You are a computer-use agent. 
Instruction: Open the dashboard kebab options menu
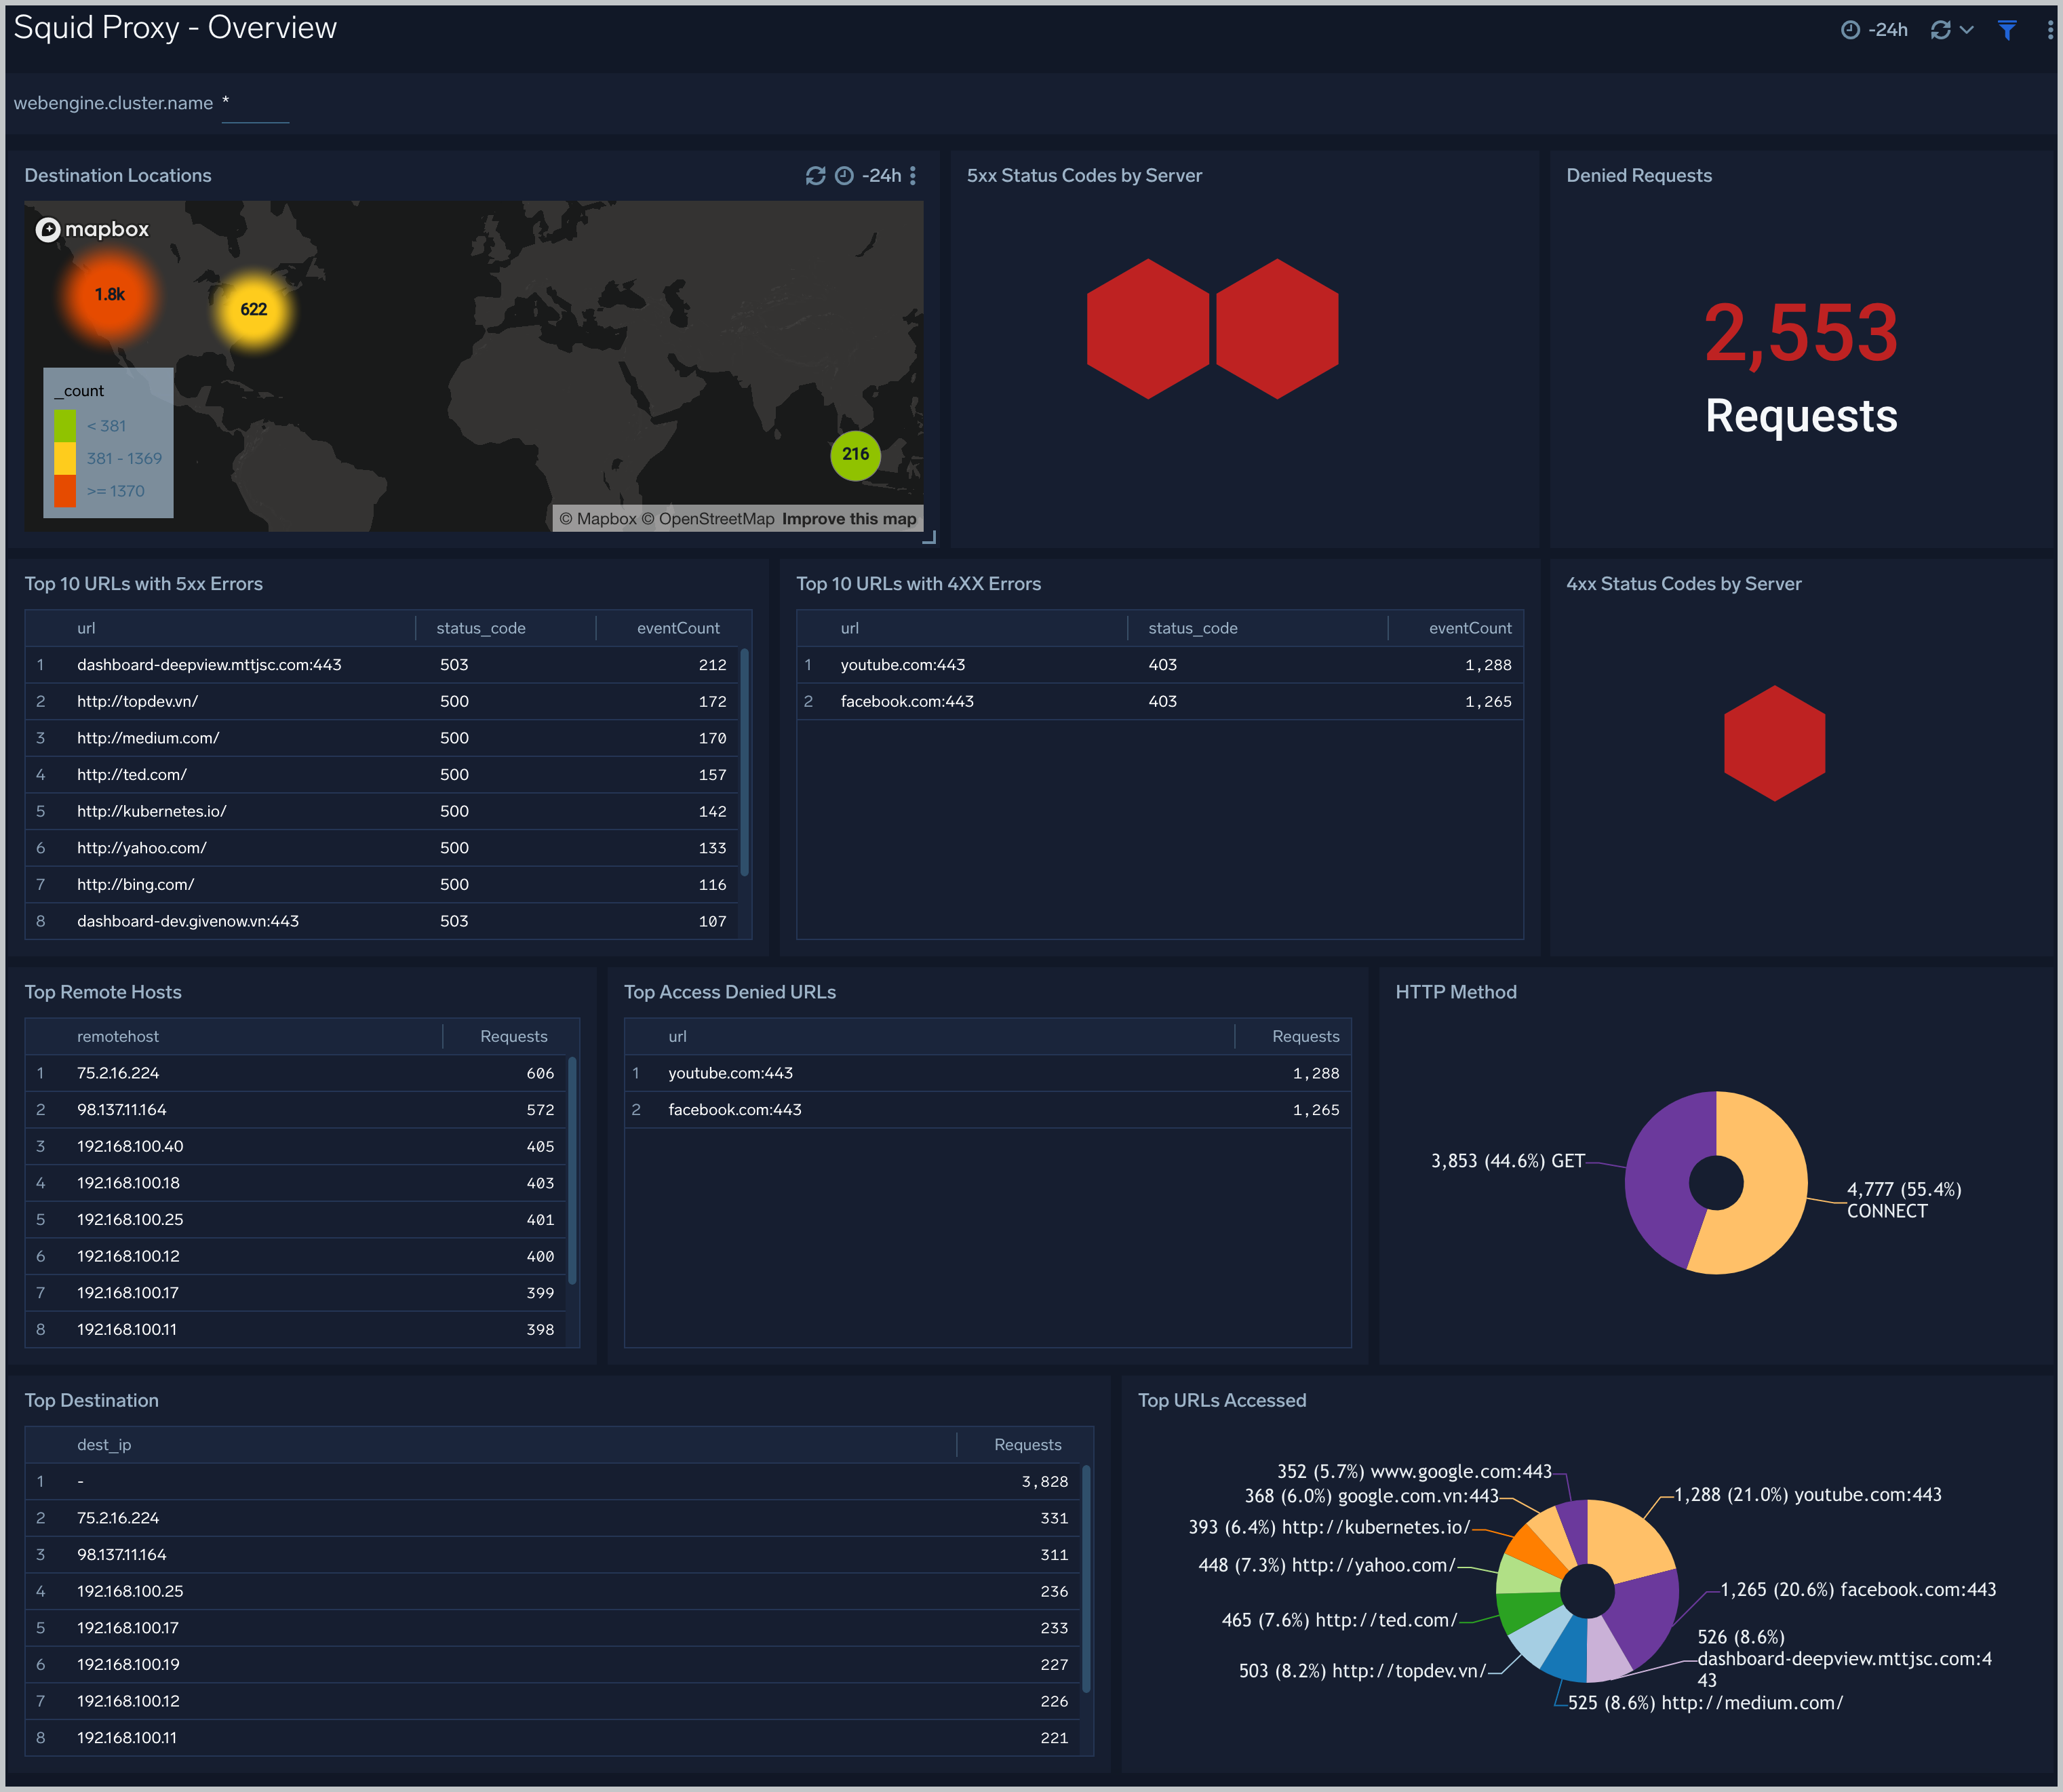pos(2050,30)
